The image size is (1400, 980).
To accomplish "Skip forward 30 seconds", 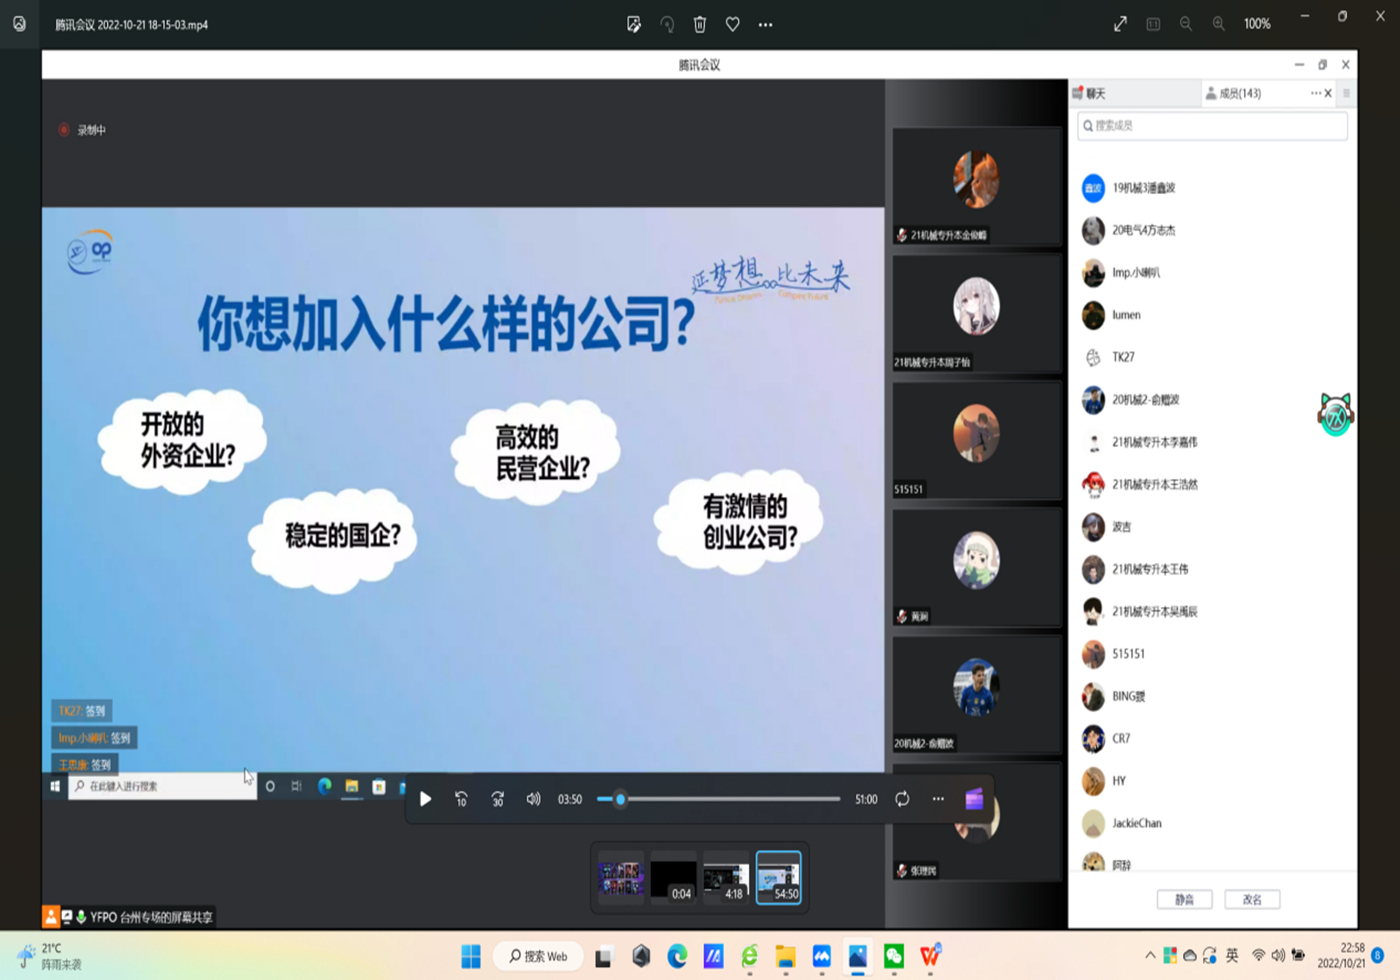I will [x=497, y=799].
